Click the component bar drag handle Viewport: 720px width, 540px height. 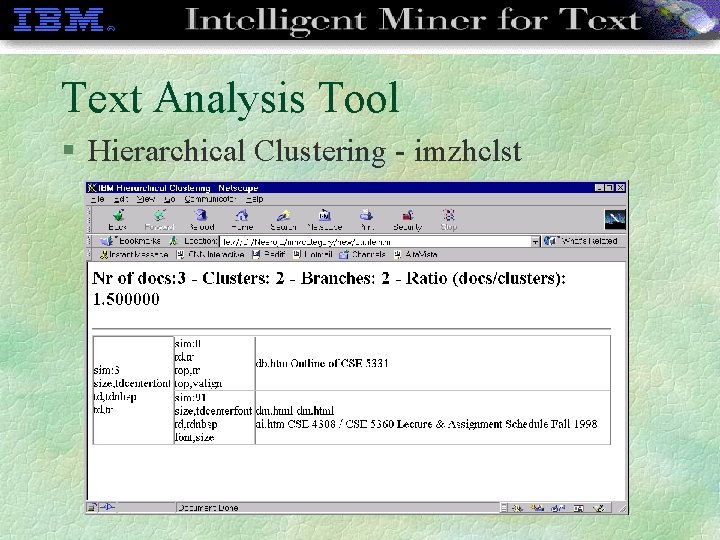pyautogui.click(x=504, y=508)
